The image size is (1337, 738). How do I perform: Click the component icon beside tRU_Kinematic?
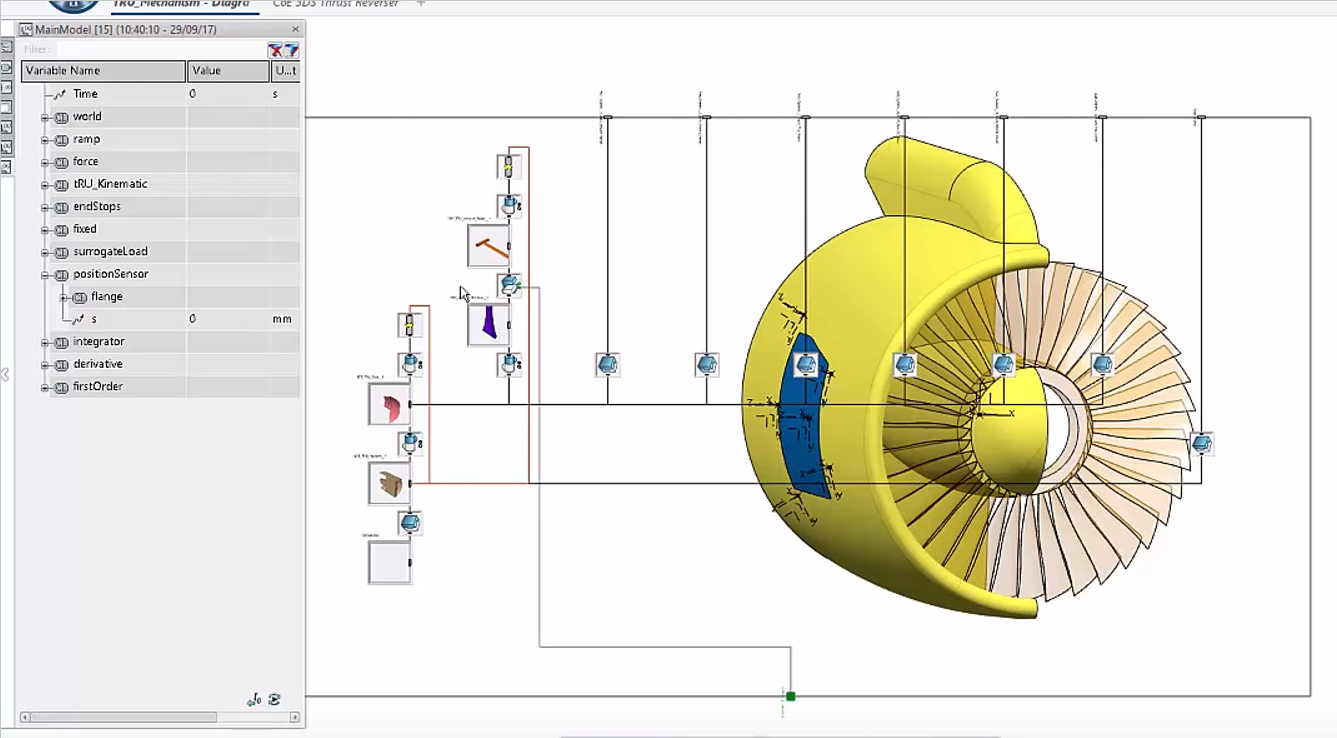coord(61,184)
